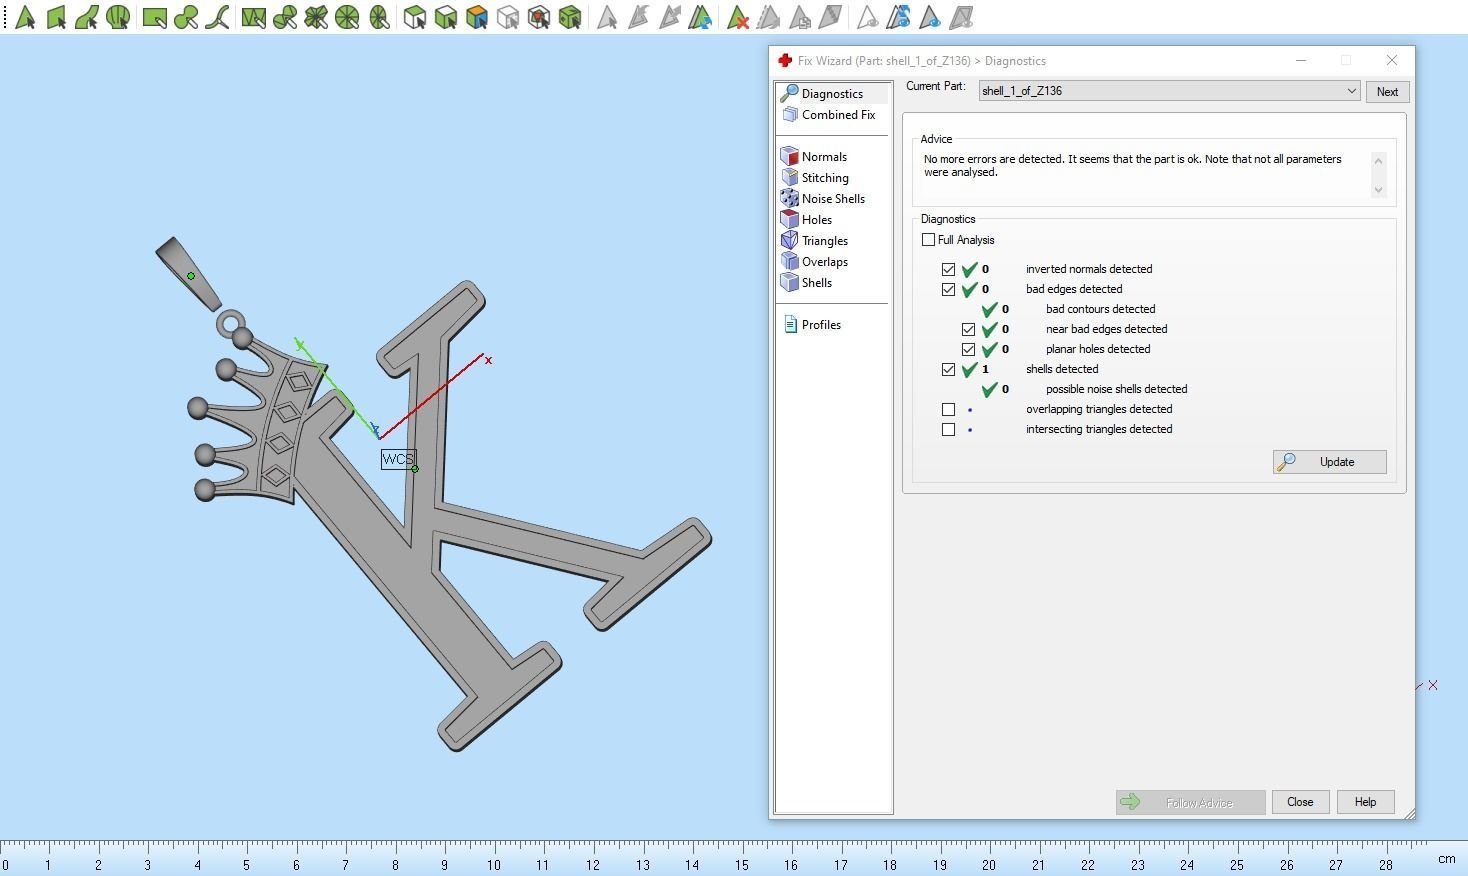Uncheck planar holes detection
1468x876 pixels.
click(x=969, y=350)
